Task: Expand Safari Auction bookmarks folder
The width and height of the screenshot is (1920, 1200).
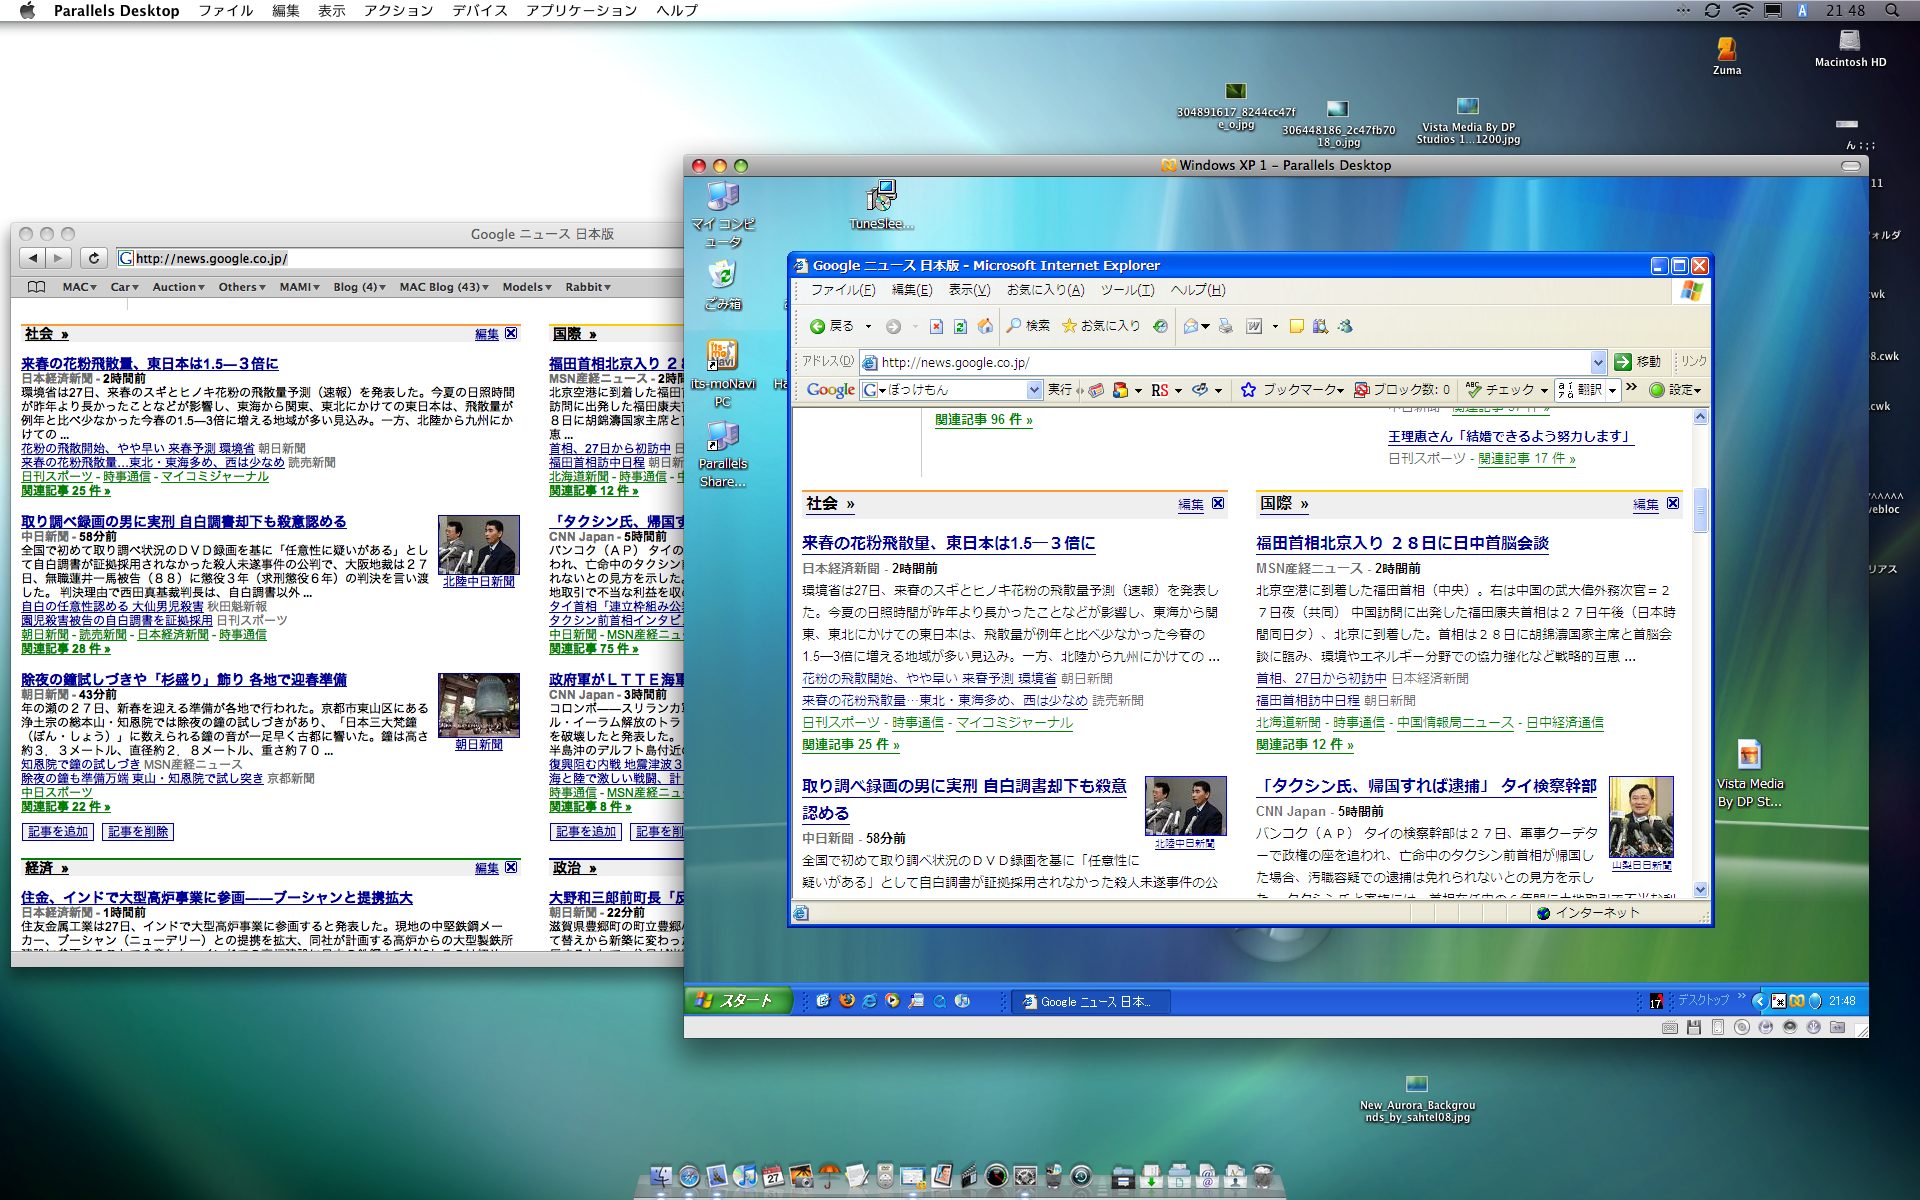Action: (179, 287)
